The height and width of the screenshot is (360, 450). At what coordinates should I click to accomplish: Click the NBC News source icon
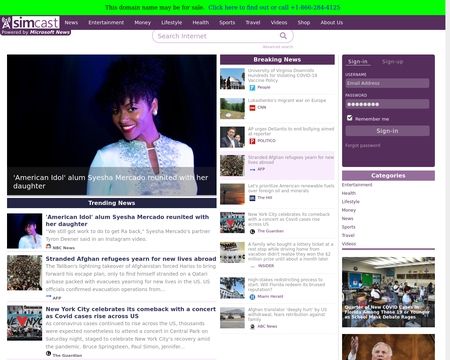[x=48, y=247]
